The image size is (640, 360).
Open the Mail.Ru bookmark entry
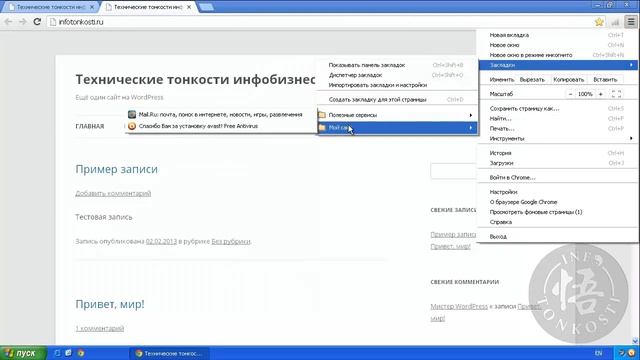pyautogui.click(x=221, y=115)
